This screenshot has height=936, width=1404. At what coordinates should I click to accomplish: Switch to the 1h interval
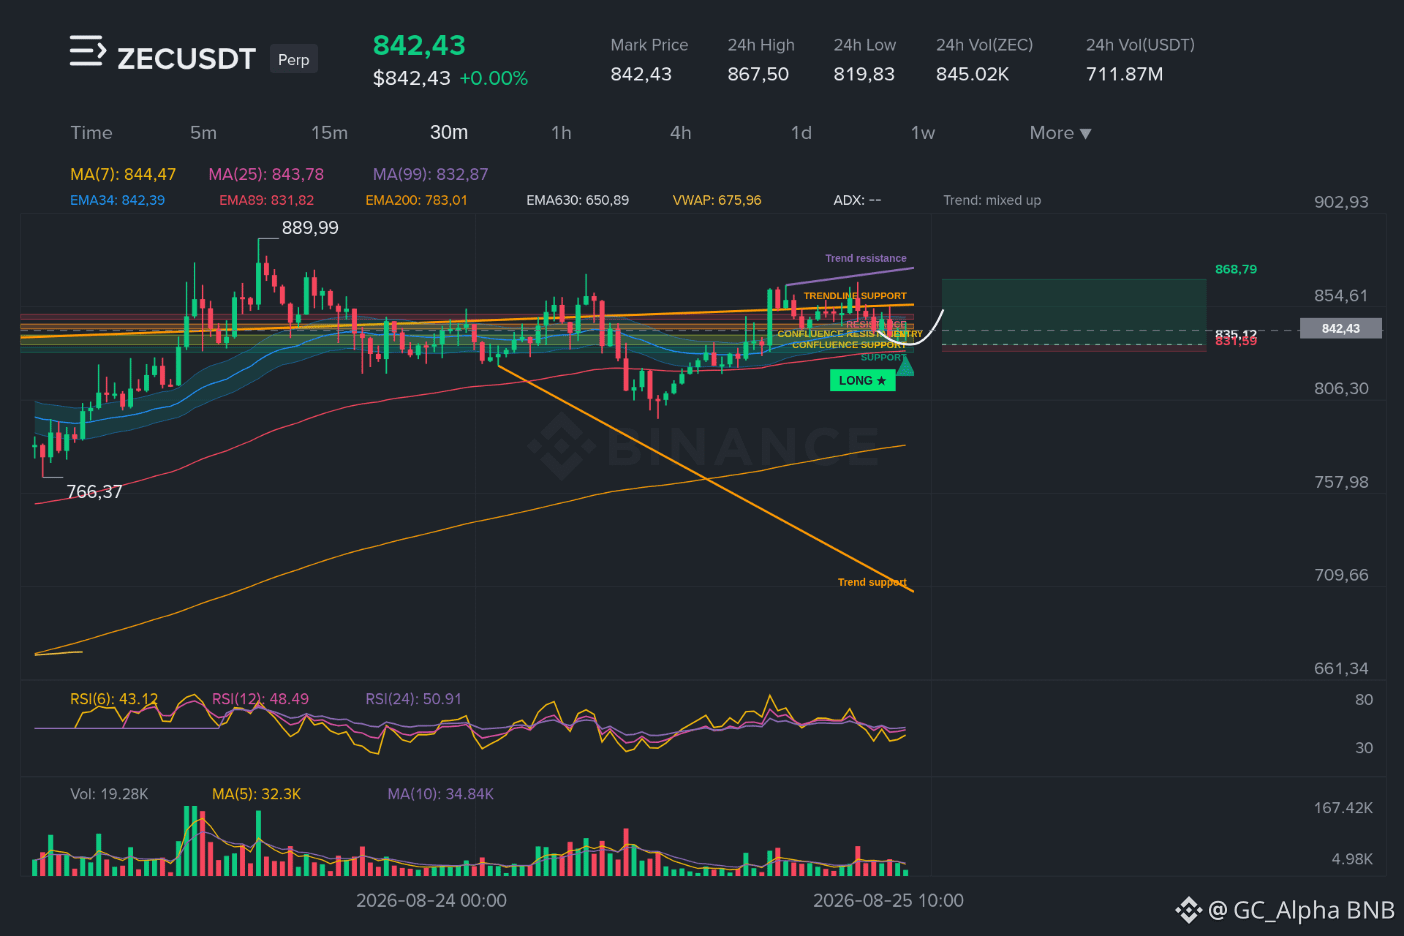(561, 133)
